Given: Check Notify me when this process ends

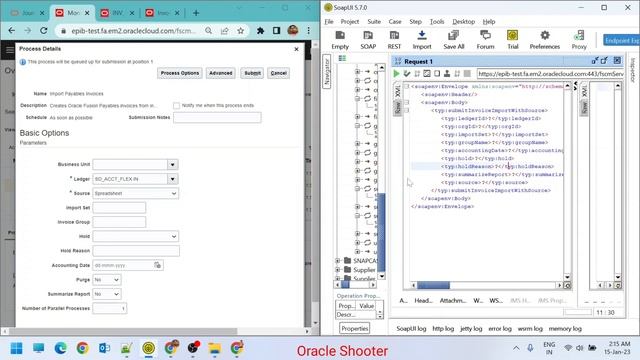Looking at the screenshot, I should [x=176, y=106].
